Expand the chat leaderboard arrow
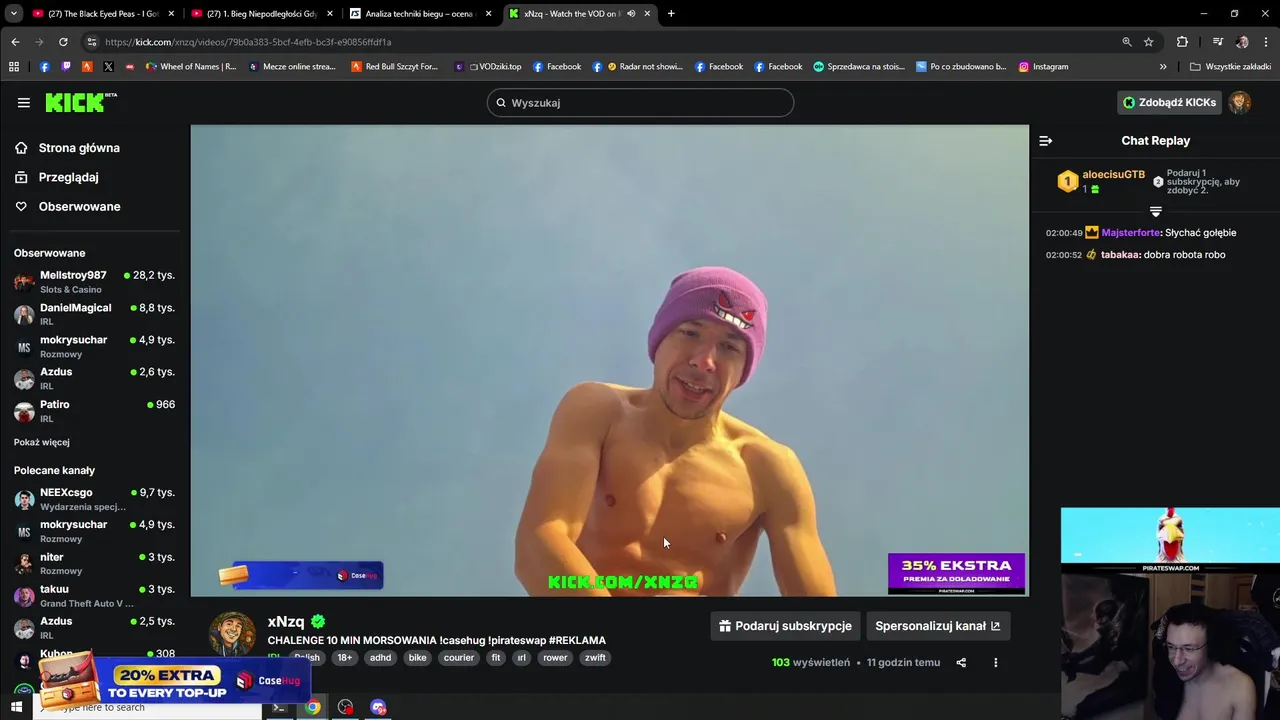Image resolution: width=1280 pixels, height=720 pixels. pyautogui.click(x=1155, y=211)
